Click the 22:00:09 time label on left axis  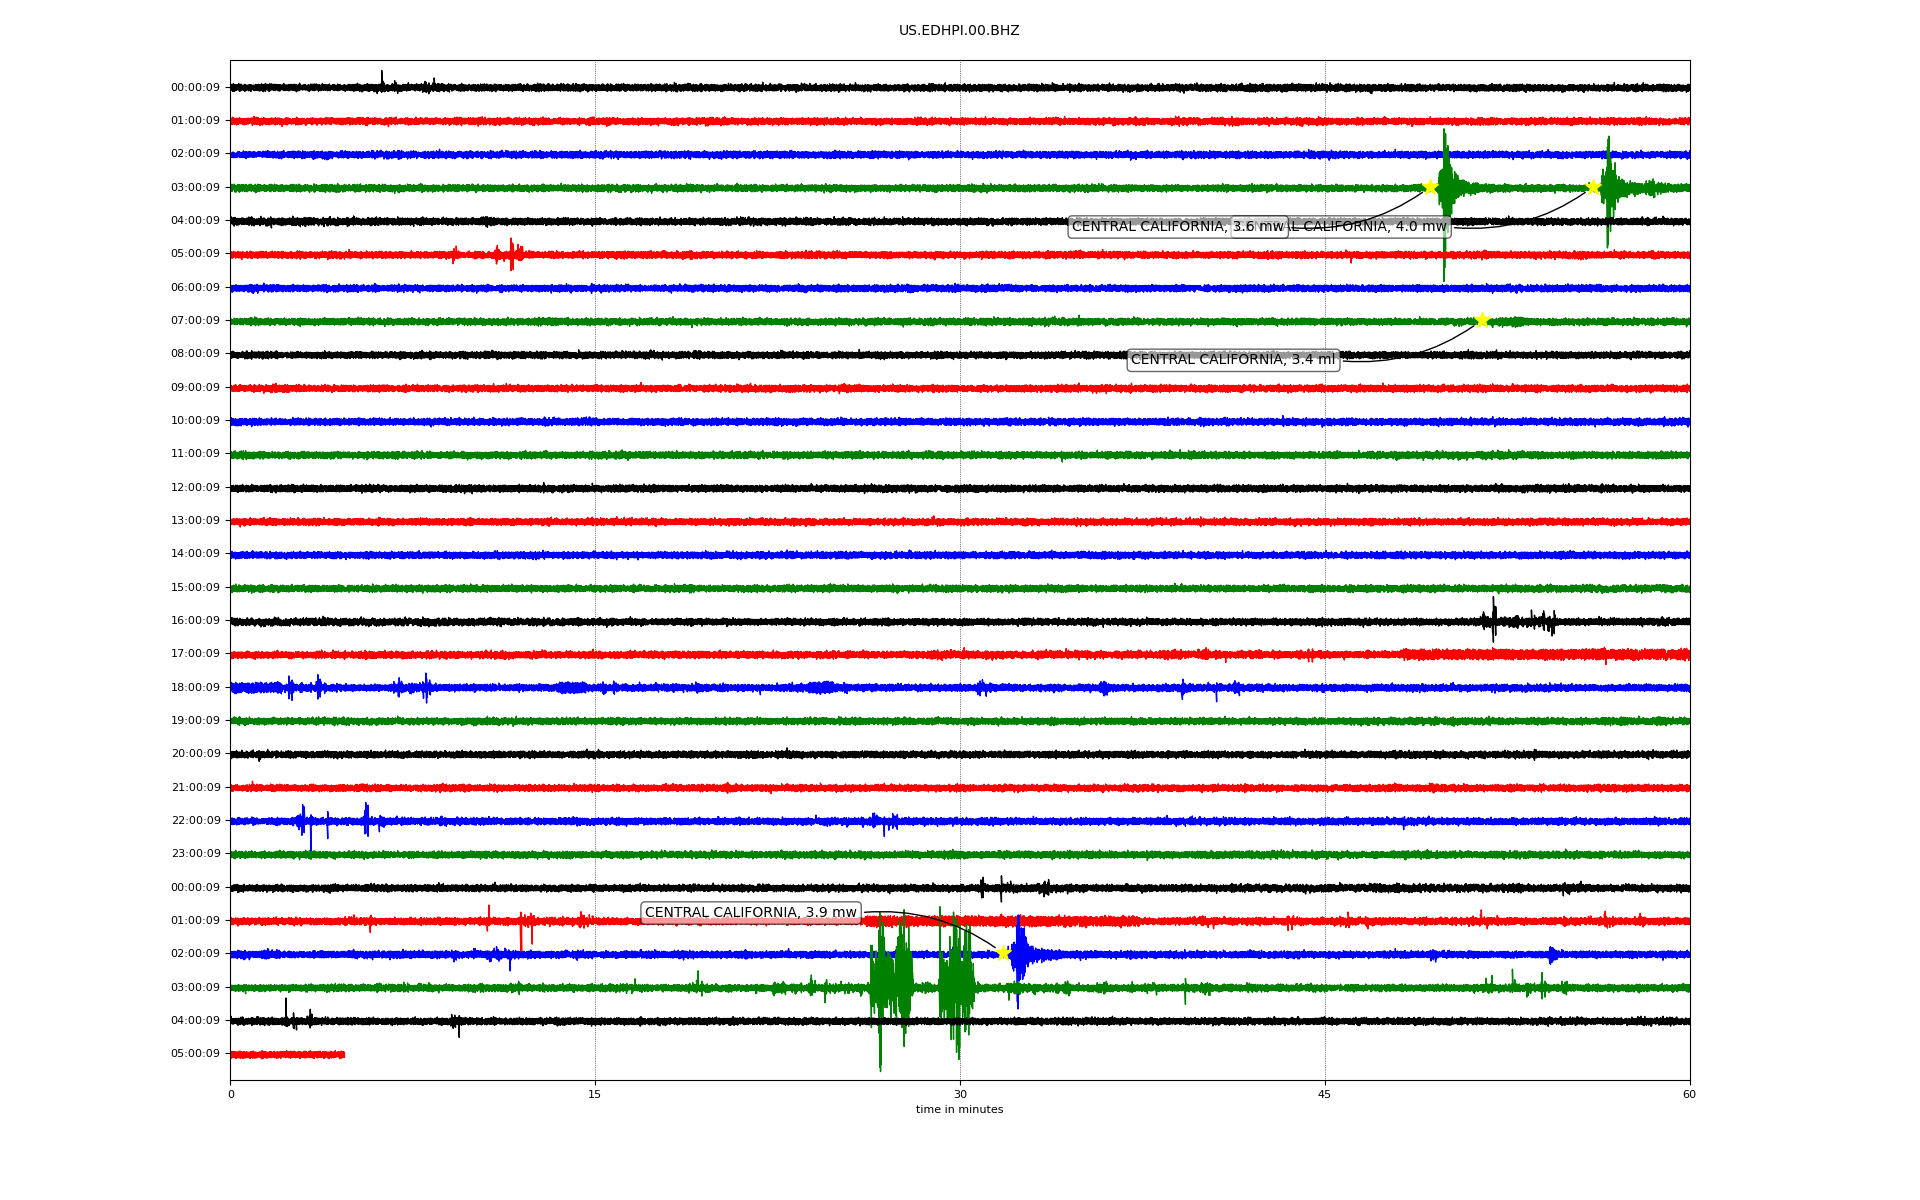pyautogui.click(x=195, y=820)
